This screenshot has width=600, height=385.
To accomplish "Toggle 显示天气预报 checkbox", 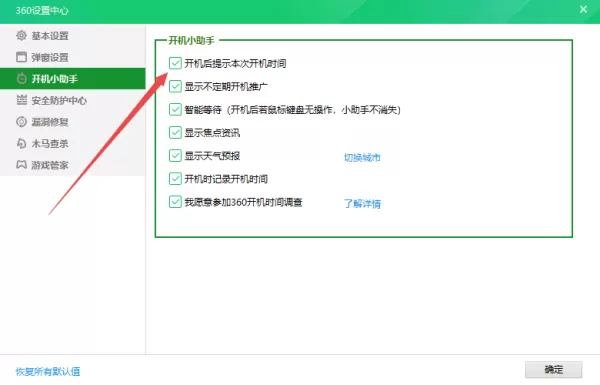I will 175,155.
